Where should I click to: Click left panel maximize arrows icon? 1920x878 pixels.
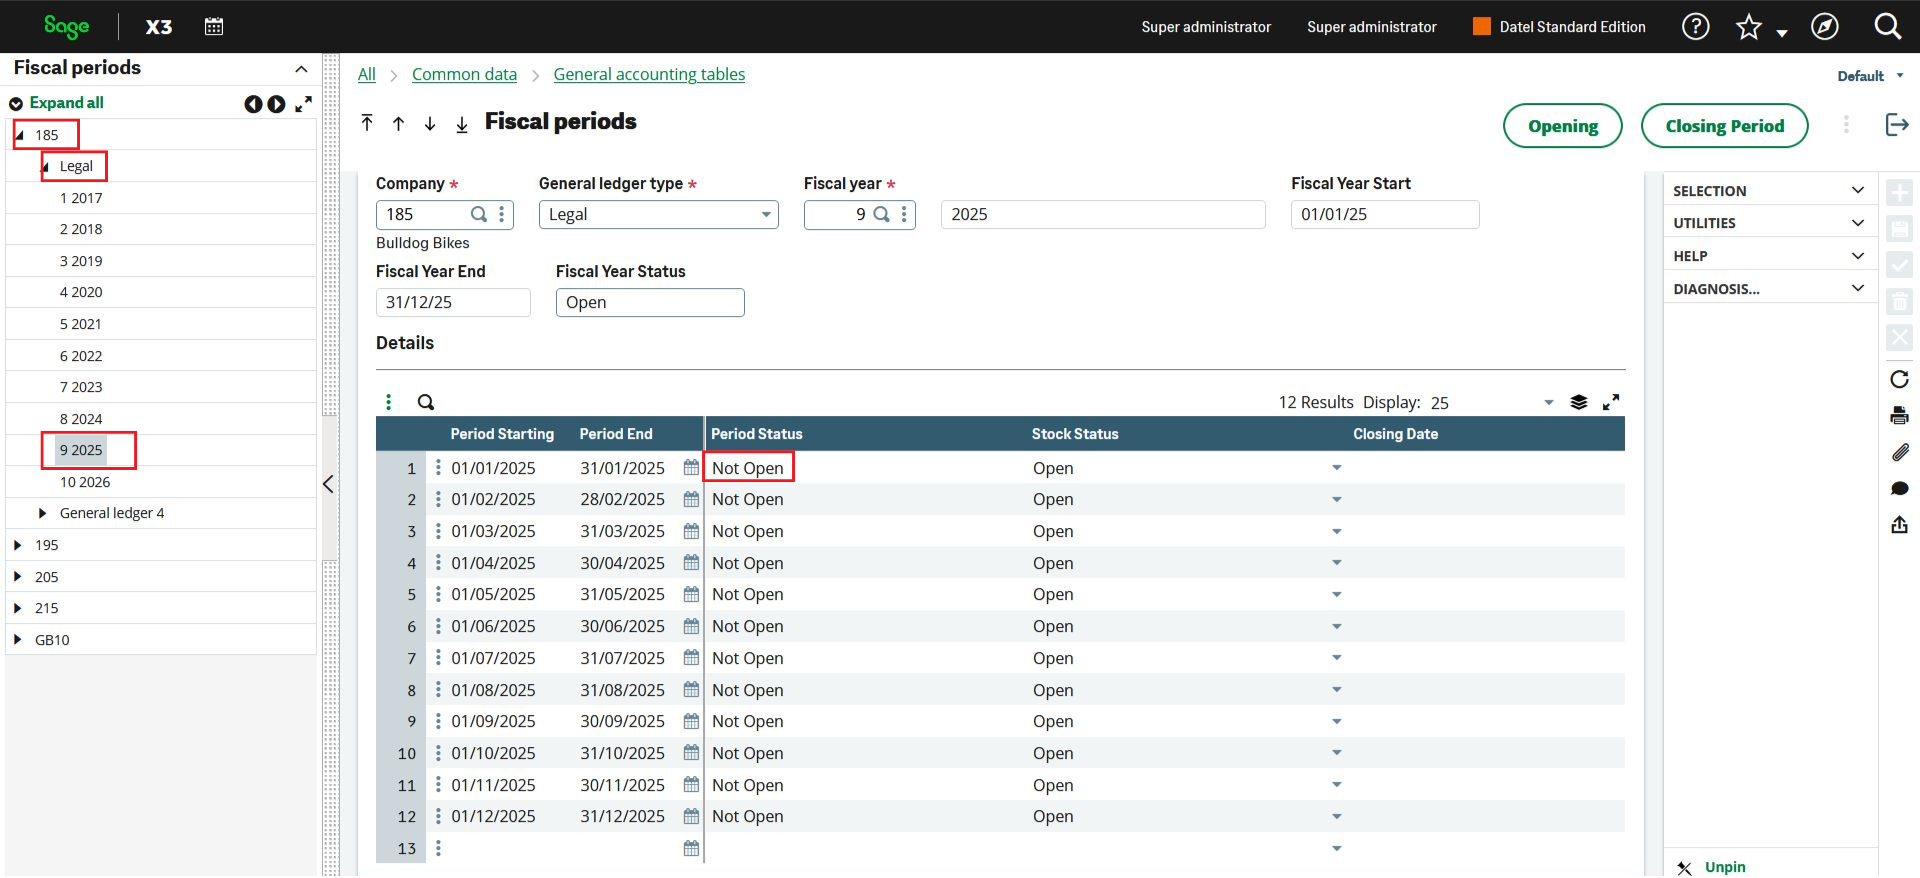click(x=304, y=103)
